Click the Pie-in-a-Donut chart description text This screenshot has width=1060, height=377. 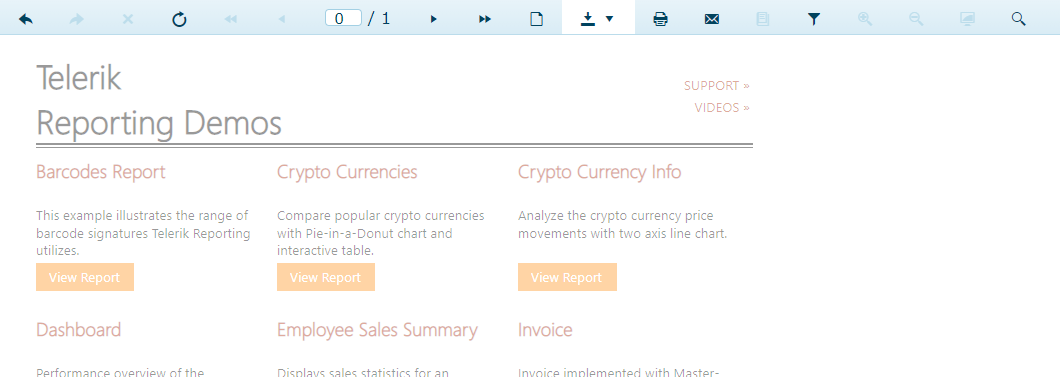tap(381, 233)
